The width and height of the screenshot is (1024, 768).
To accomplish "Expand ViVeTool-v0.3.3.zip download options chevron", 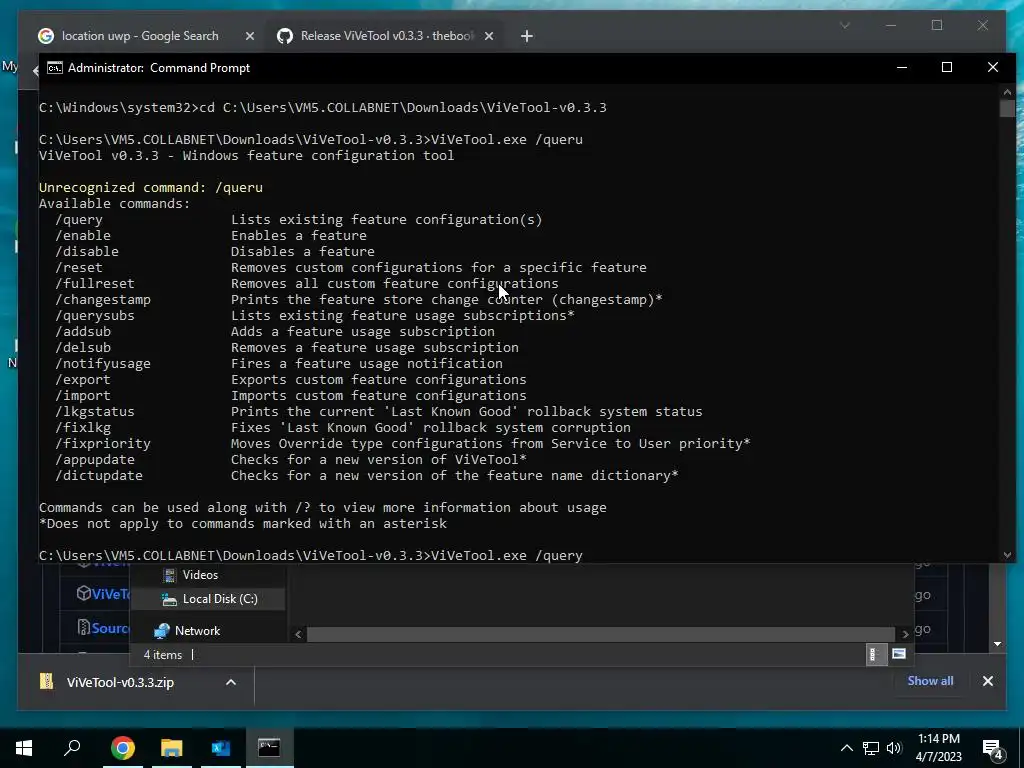I will [231, 682].
